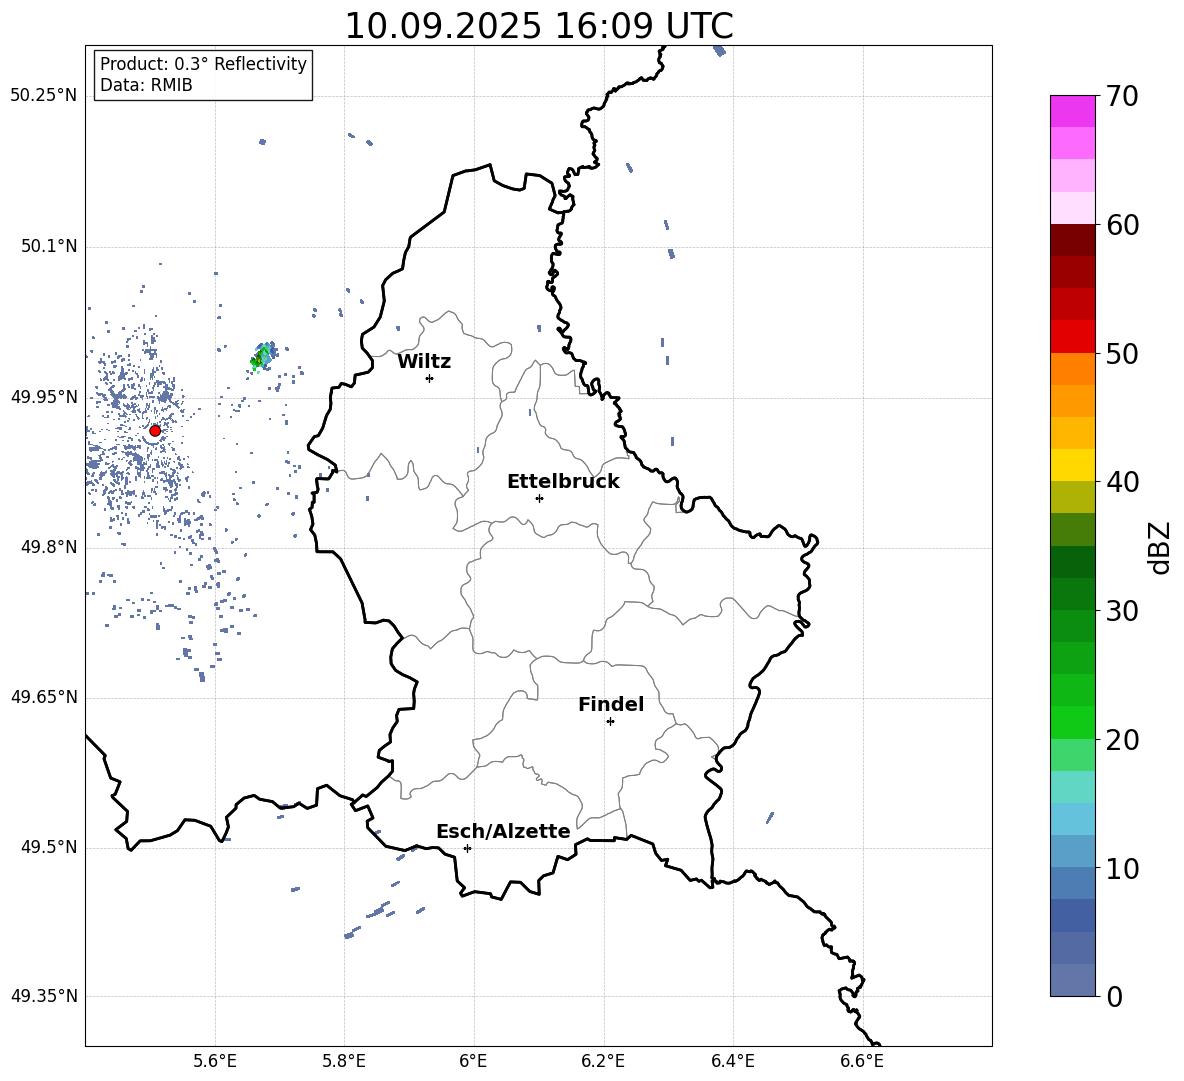Click the 49.65°N latitude label

pyautogui.click(x=44, y=697)
